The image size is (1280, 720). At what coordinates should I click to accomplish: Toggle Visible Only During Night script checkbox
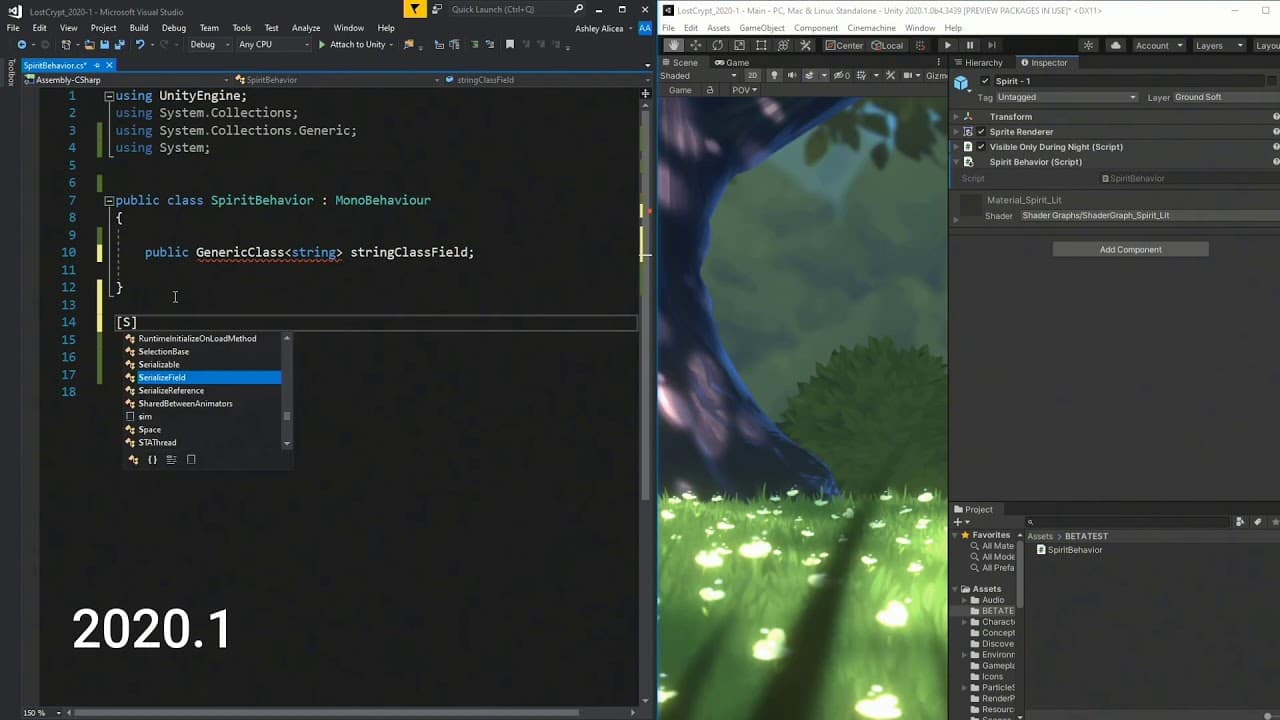(981, 147)
